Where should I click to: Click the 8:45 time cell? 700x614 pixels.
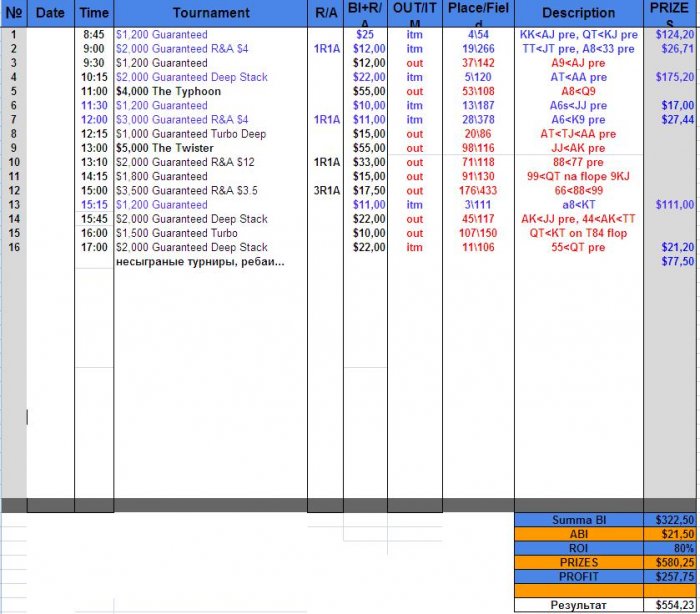click(94, 34)
